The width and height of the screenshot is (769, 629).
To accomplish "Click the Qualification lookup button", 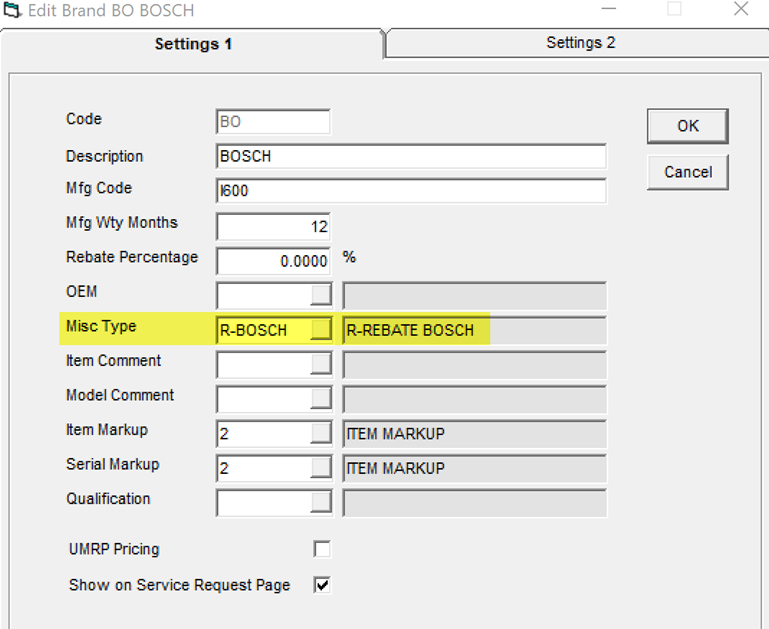I will (x=321, y=502).
